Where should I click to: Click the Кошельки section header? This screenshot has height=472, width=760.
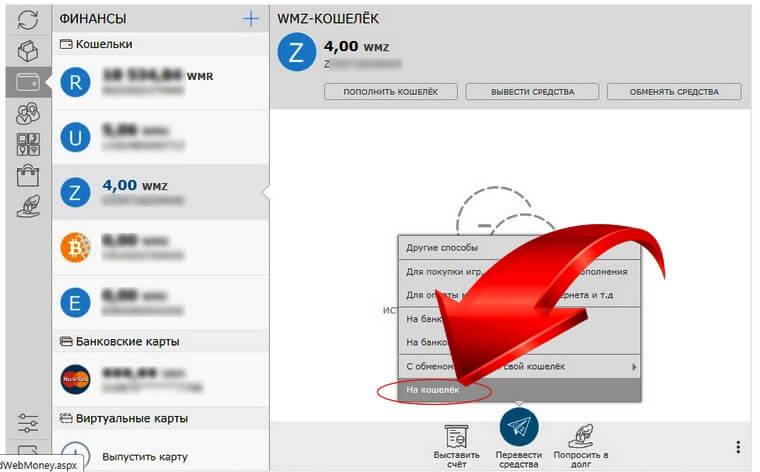coord(160,44)
